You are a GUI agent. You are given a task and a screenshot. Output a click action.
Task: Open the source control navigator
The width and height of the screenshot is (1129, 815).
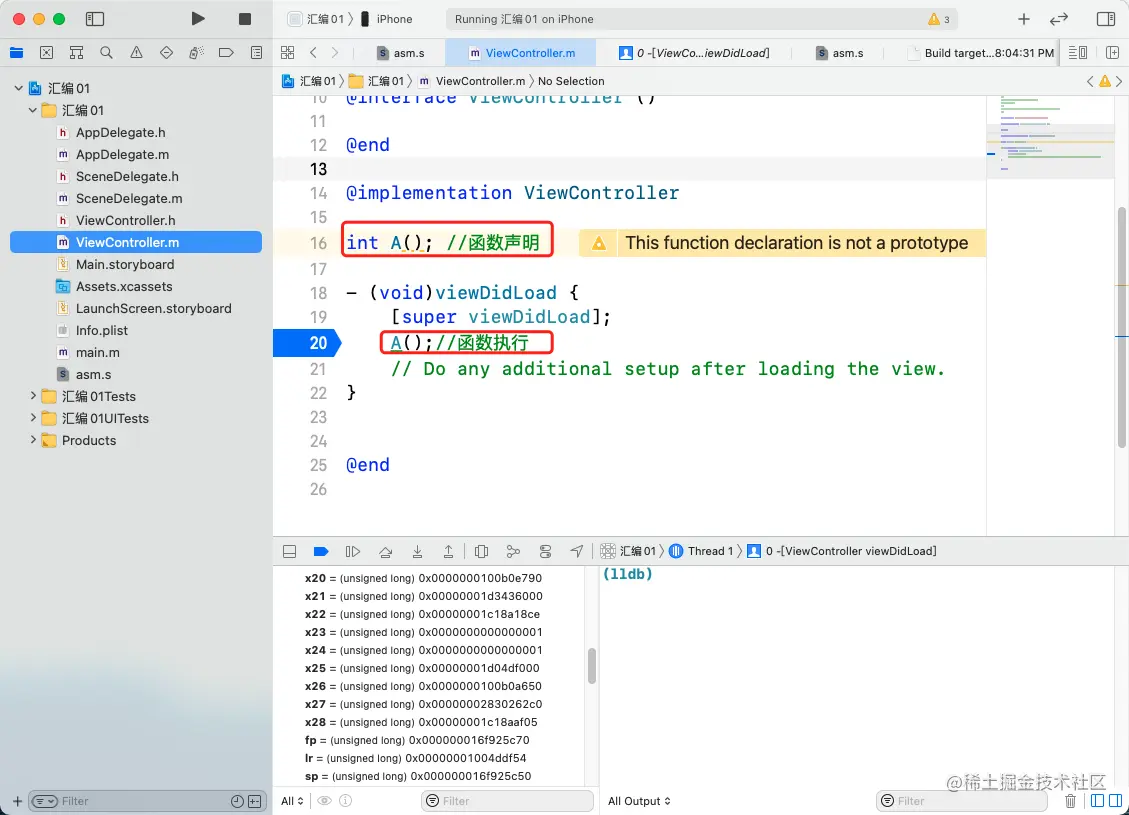point(46,53)
